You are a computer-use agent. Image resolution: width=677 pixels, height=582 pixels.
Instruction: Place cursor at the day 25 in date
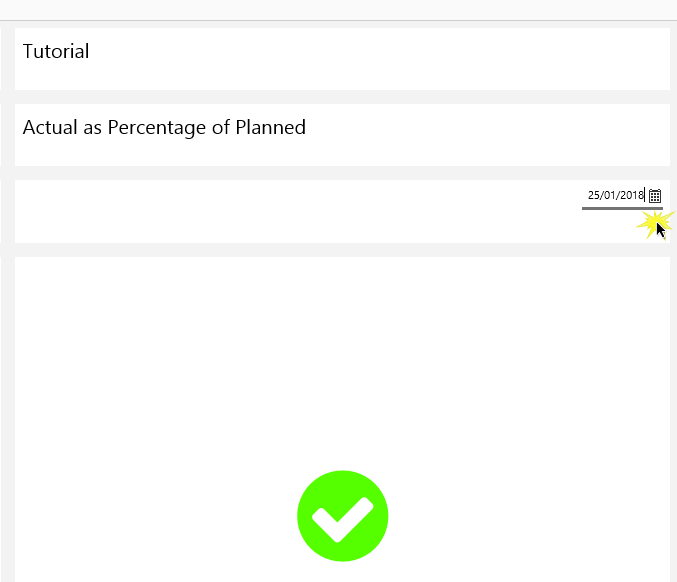pos(593,196)
